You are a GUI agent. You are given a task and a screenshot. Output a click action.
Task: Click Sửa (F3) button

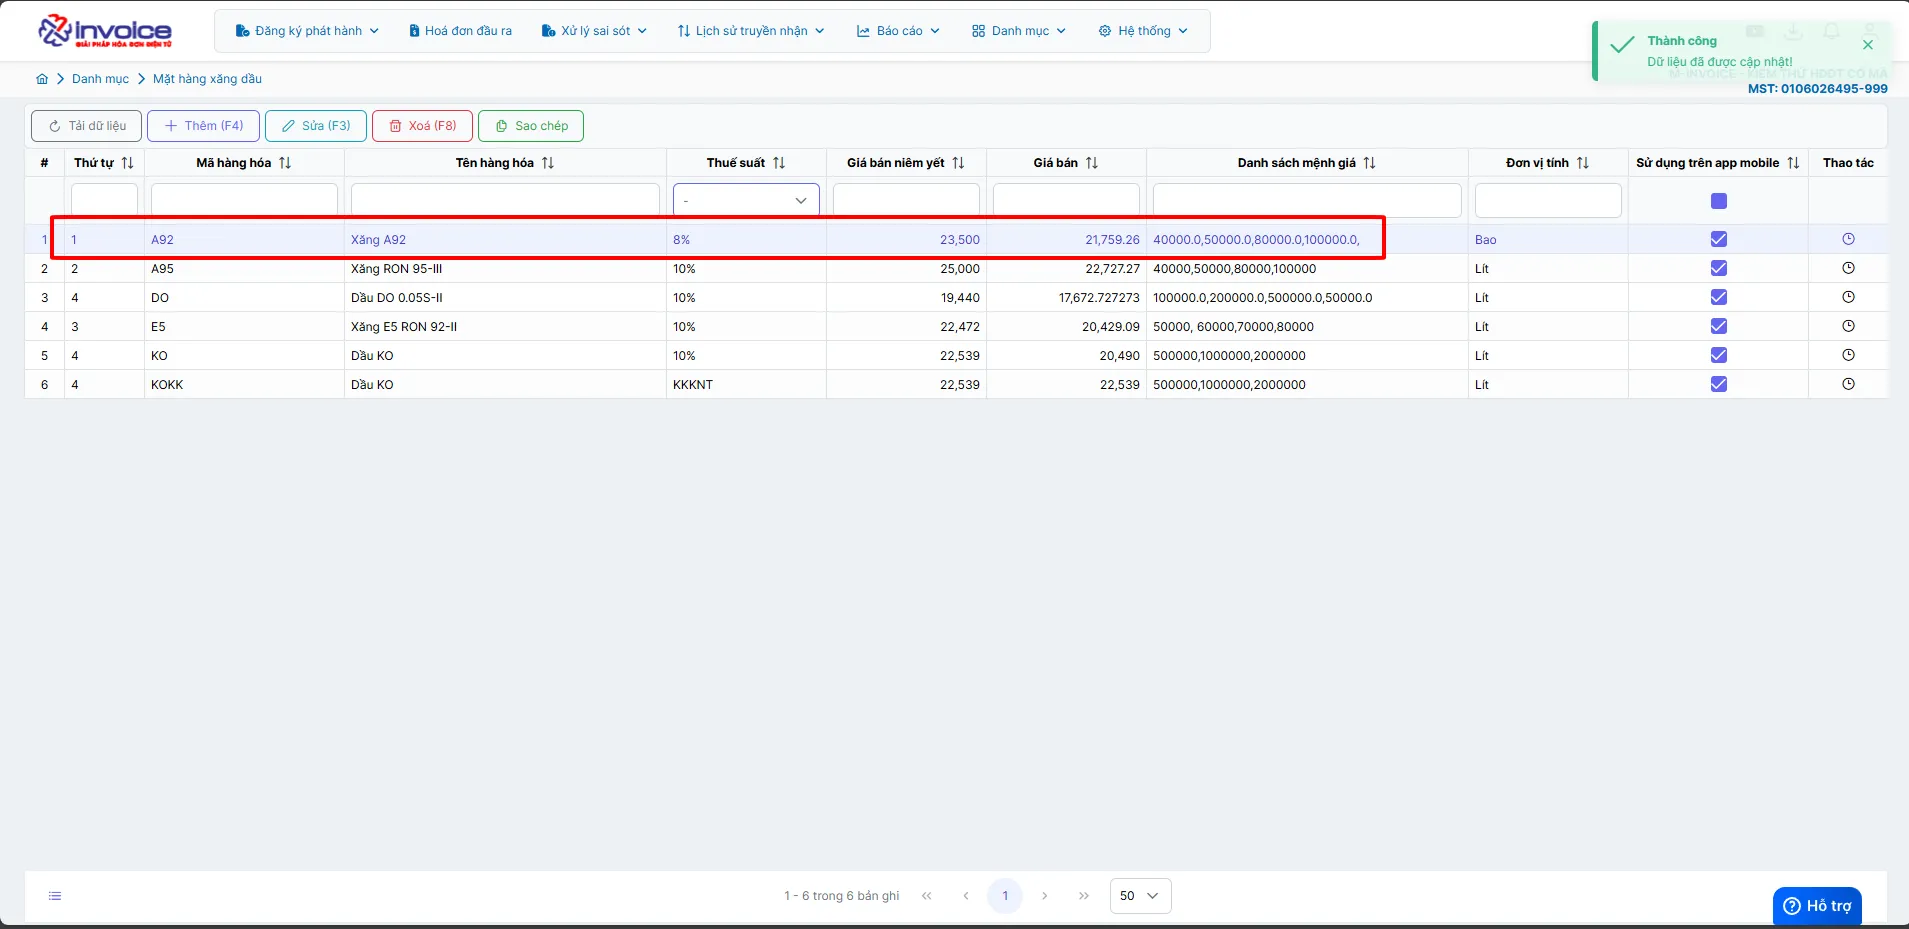[x=316, y=126]
